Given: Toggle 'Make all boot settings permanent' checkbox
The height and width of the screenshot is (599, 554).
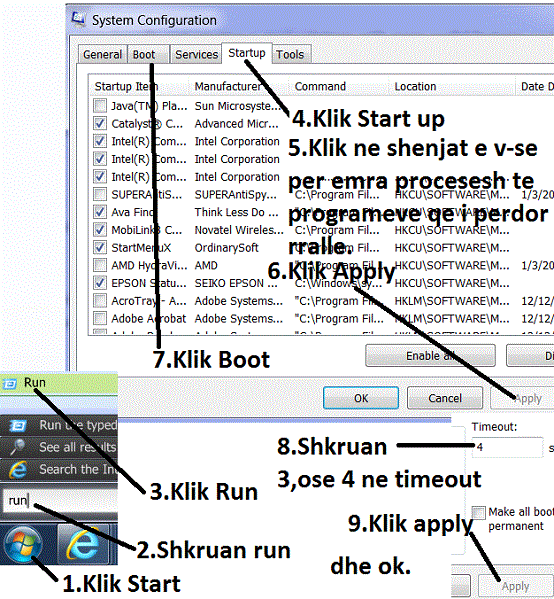Looking at the screenshot, I should pos(479,512).
